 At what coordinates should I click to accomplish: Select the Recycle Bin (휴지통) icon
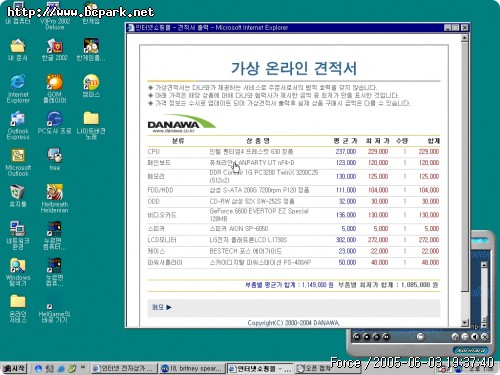(x=18, y=196)
